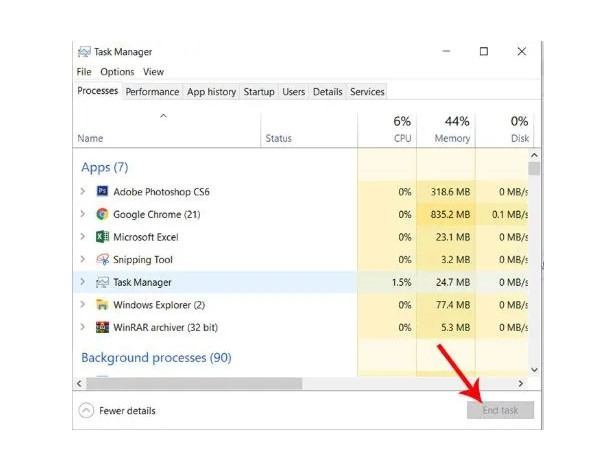The width and height of the screenshot is (597, 471).
Task: Click the 1.5% CPU cell
Action: coord(387,283)
